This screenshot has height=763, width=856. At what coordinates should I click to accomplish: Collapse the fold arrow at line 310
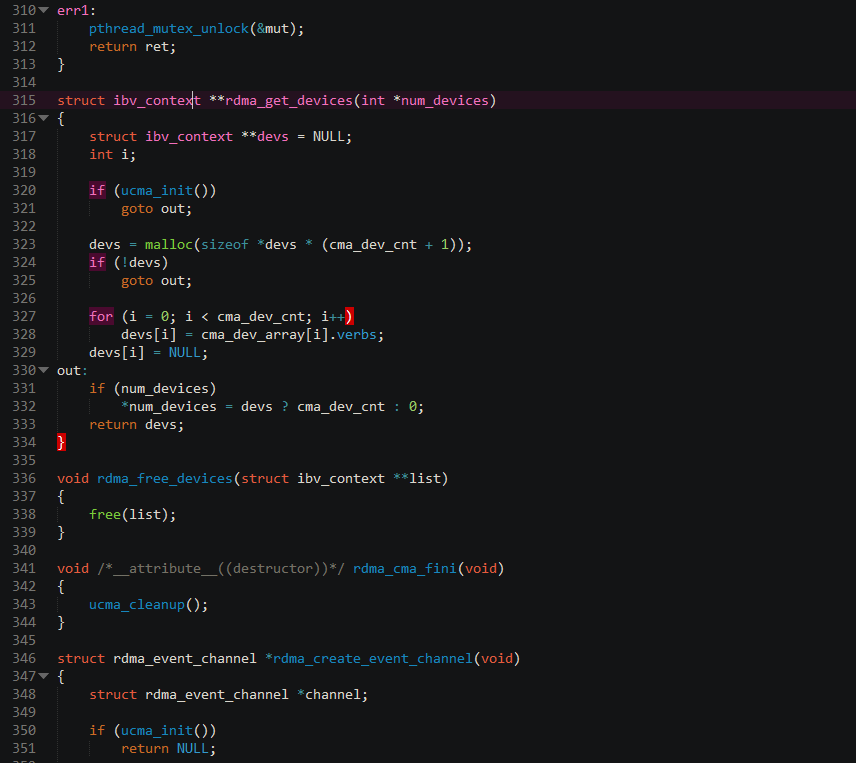(x=44, y=10)
